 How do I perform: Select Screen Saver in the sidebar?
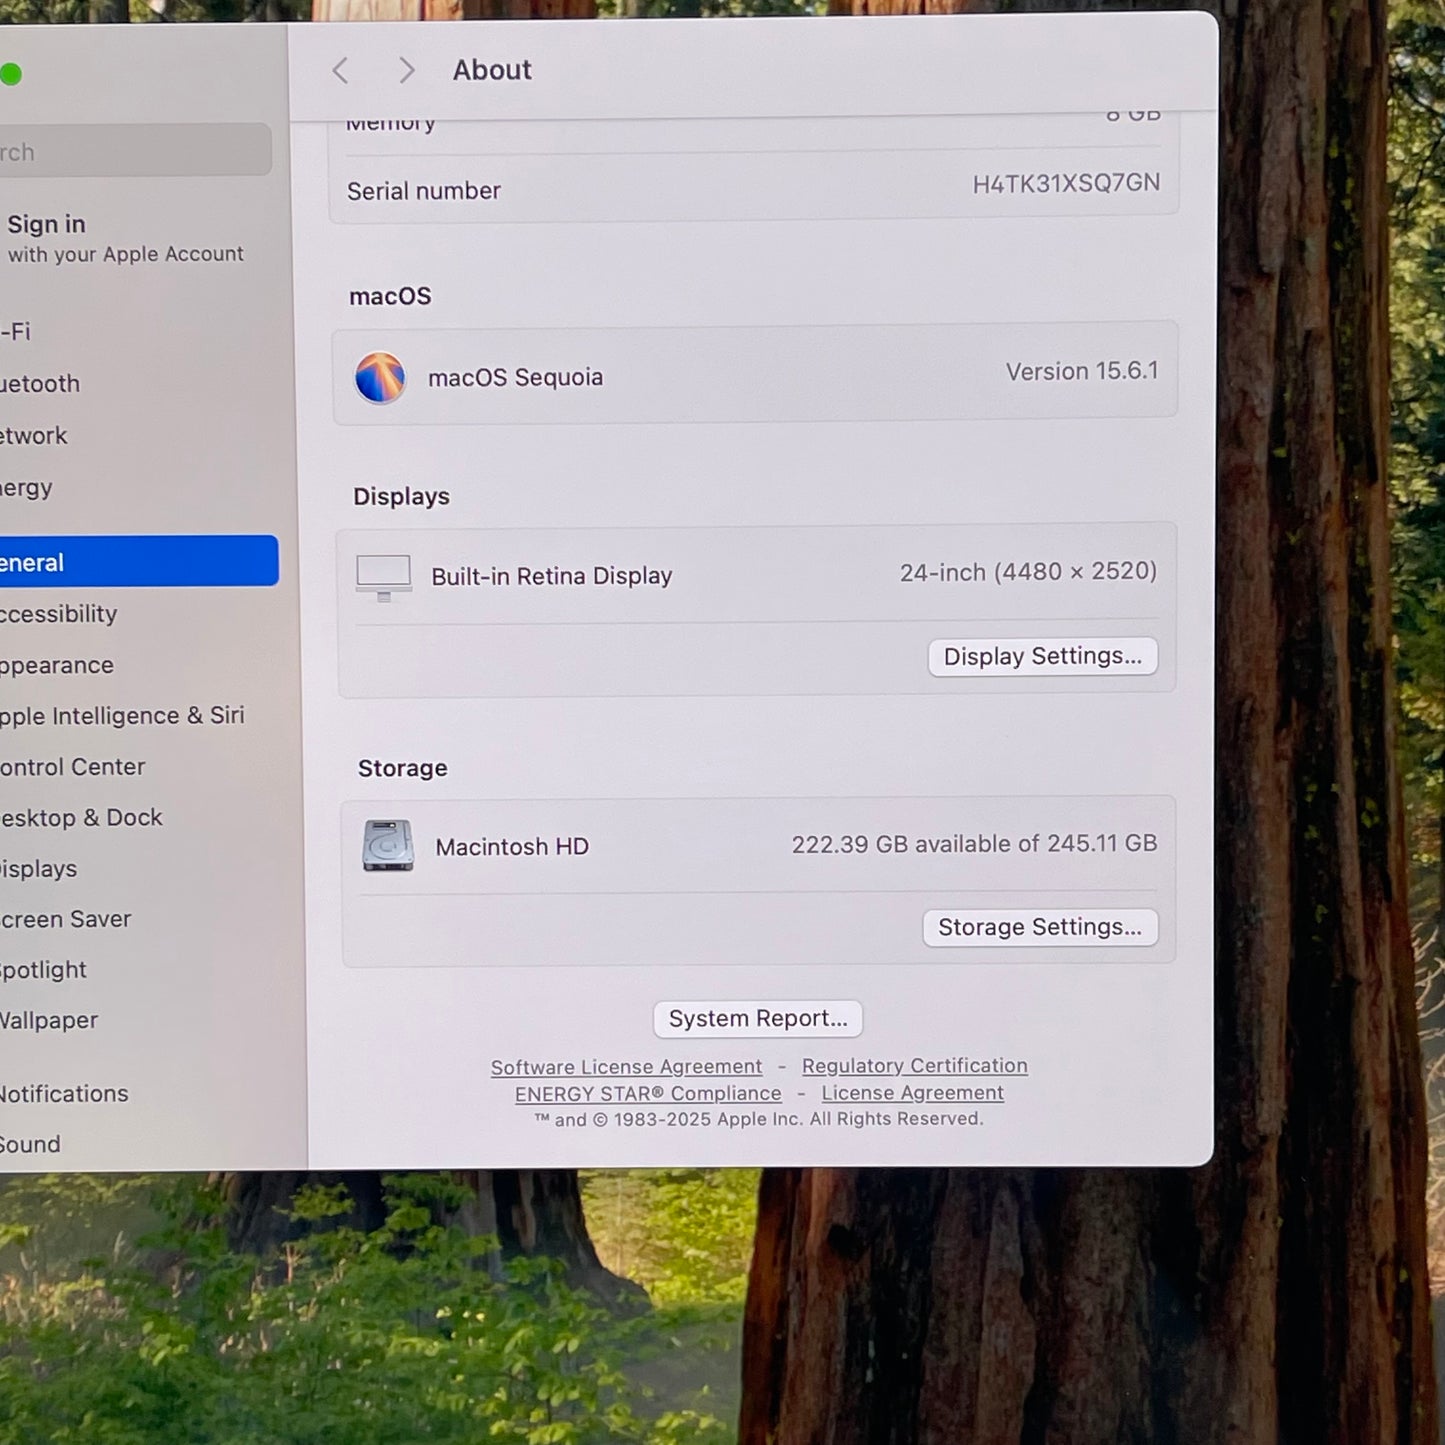click(x=66, y=919)
